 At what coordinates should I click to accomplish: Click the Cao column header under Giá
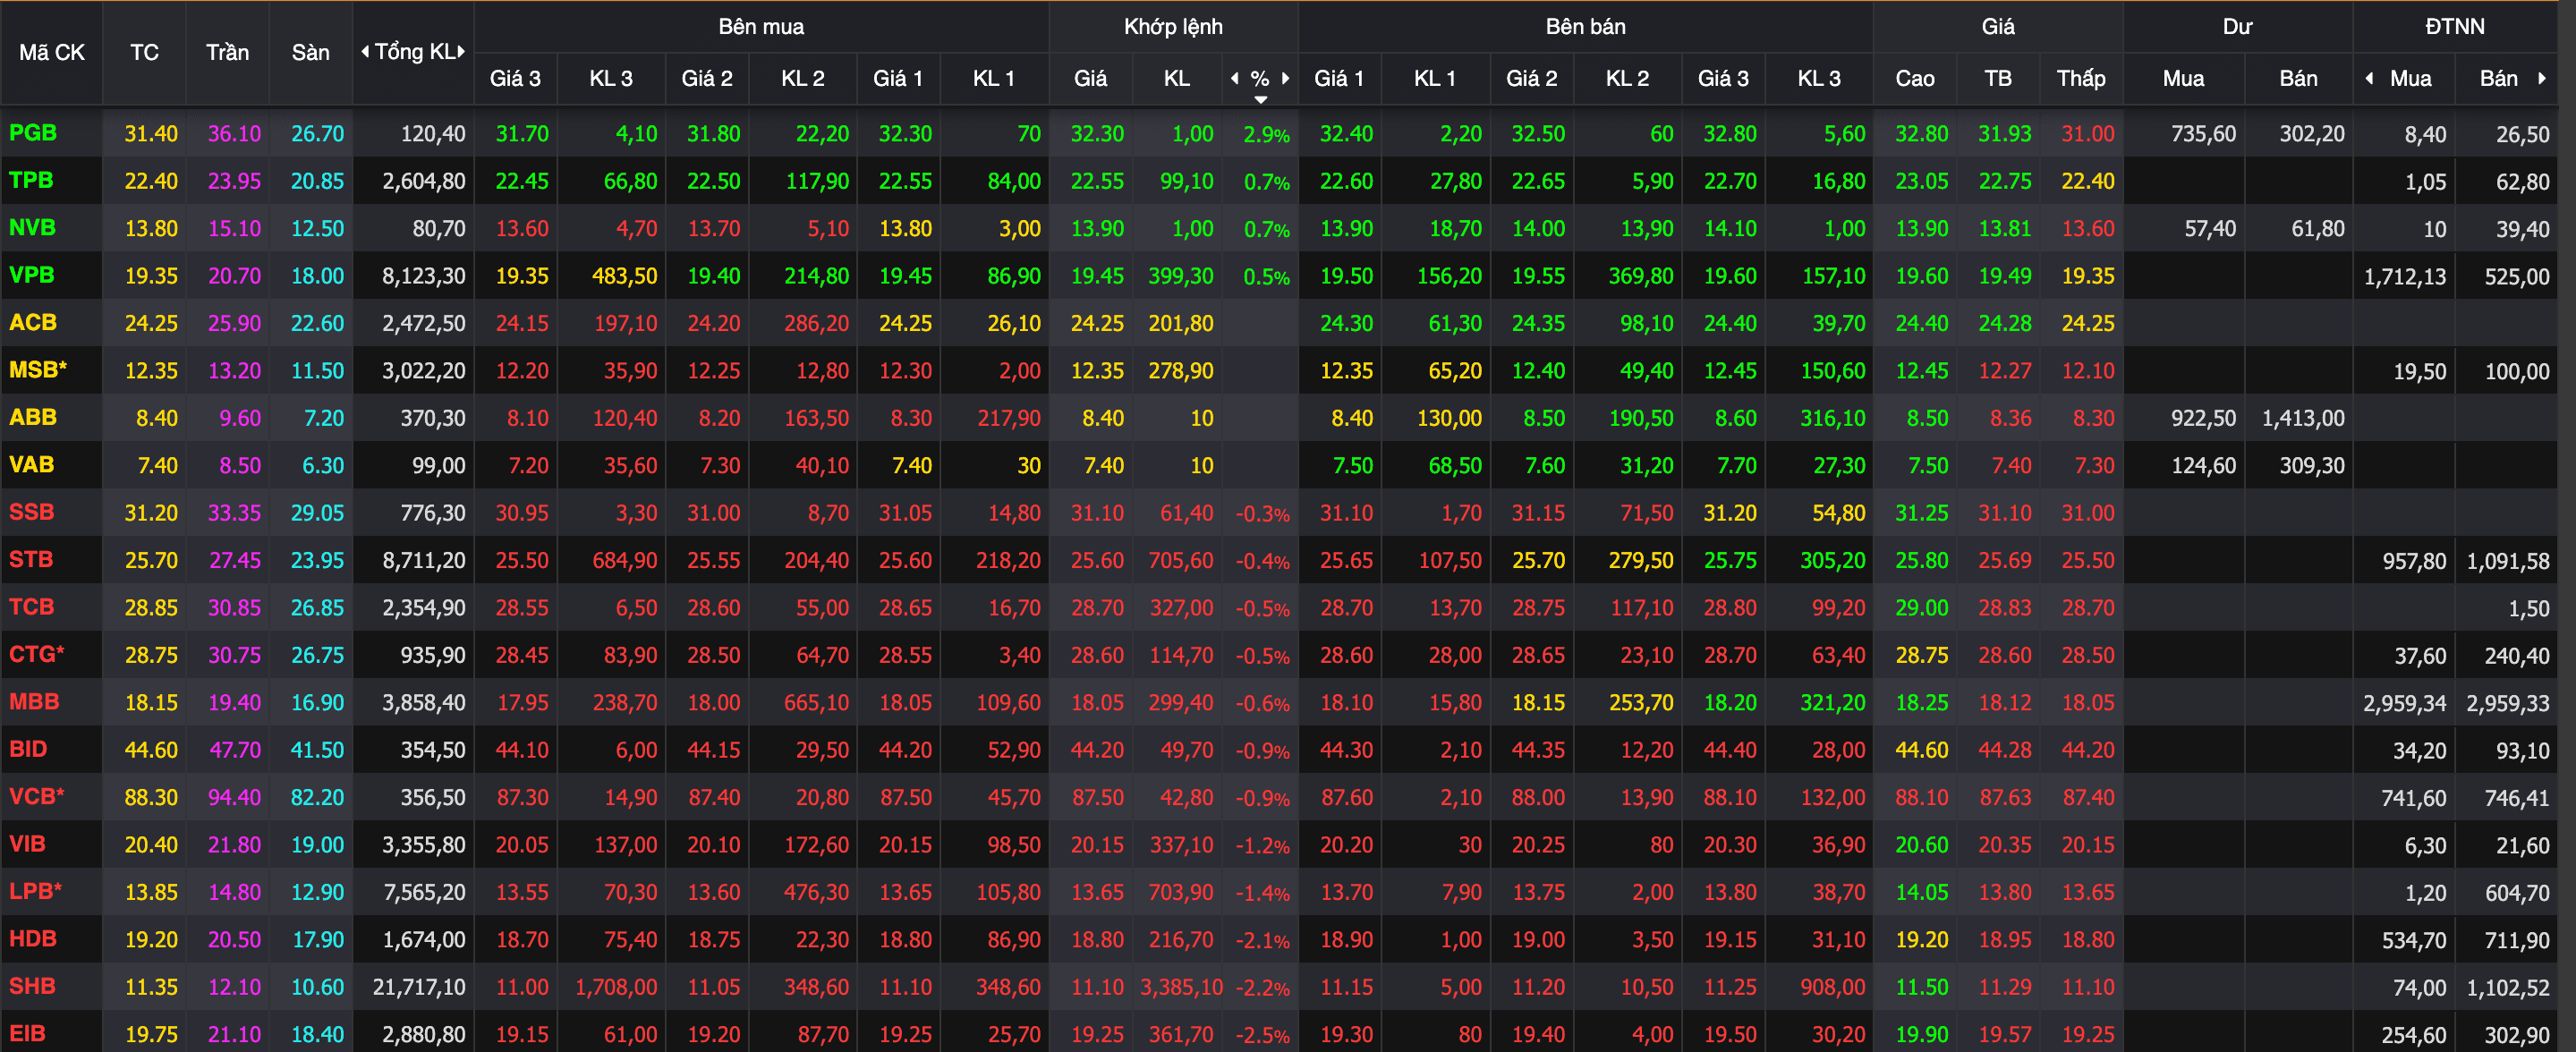point(1915,78)
